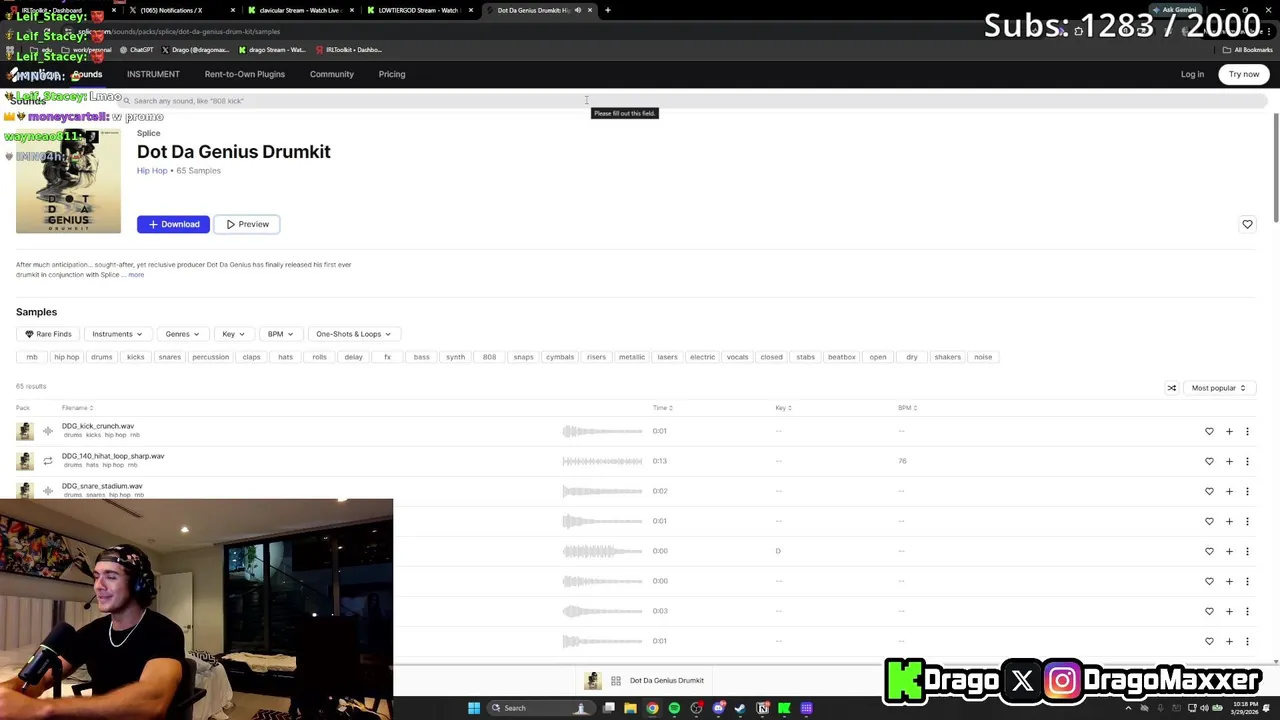Open the Rent-to-Own Plugins nav item
This screenshot has width=1280, height=720.
coord(245,74)
